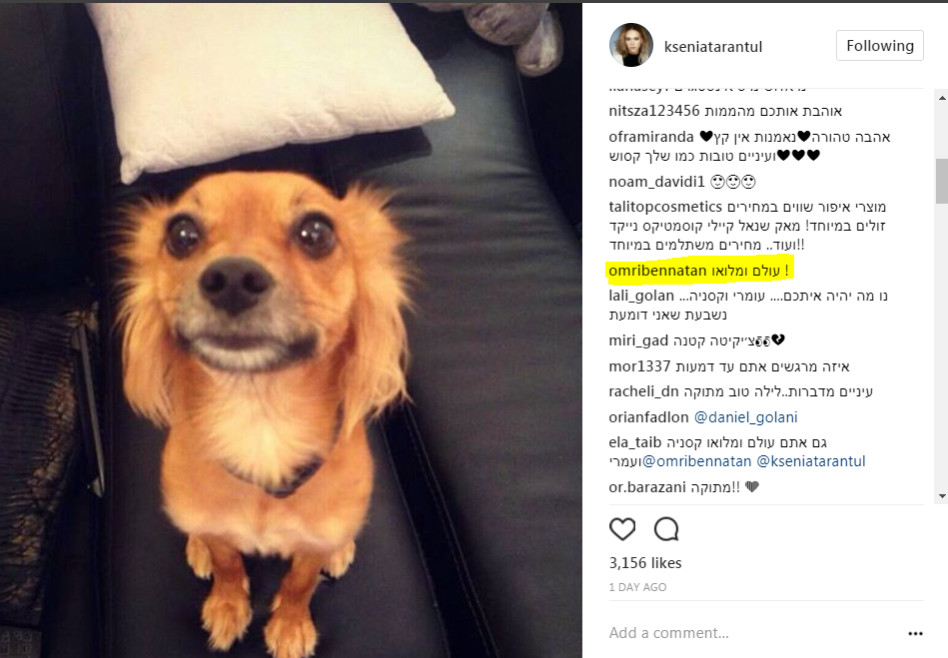Click the comments scrollbar up arrow
Viewport: 948px width, 658px height.
point(942,97)
